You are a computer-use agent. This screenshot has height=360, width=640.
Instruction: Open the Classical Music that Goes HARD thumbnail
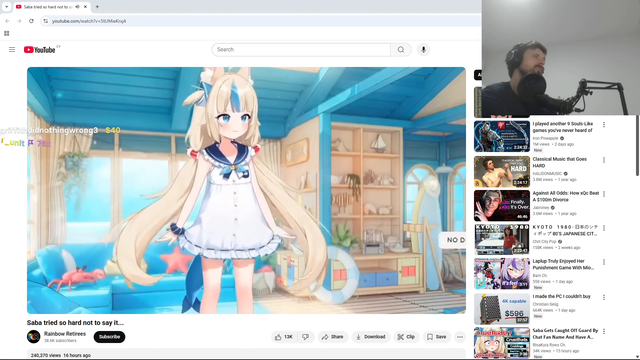click(502, 171)
